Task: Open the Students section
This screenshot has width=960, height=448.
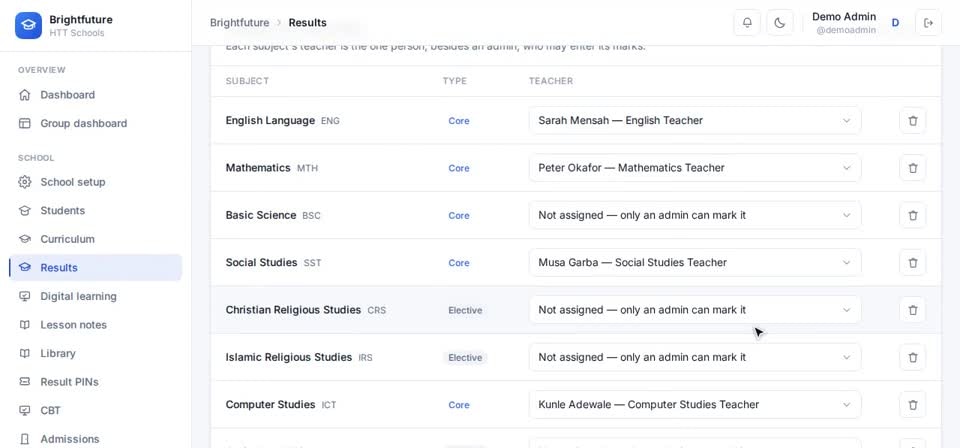Action: coord(96,211)
